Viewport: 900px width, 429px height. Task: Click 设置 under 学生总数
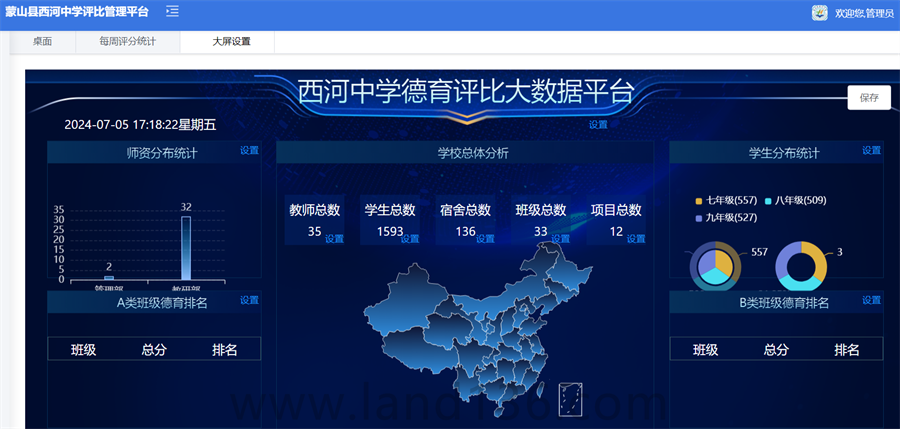pyautogui.click(x=410, y=239)
